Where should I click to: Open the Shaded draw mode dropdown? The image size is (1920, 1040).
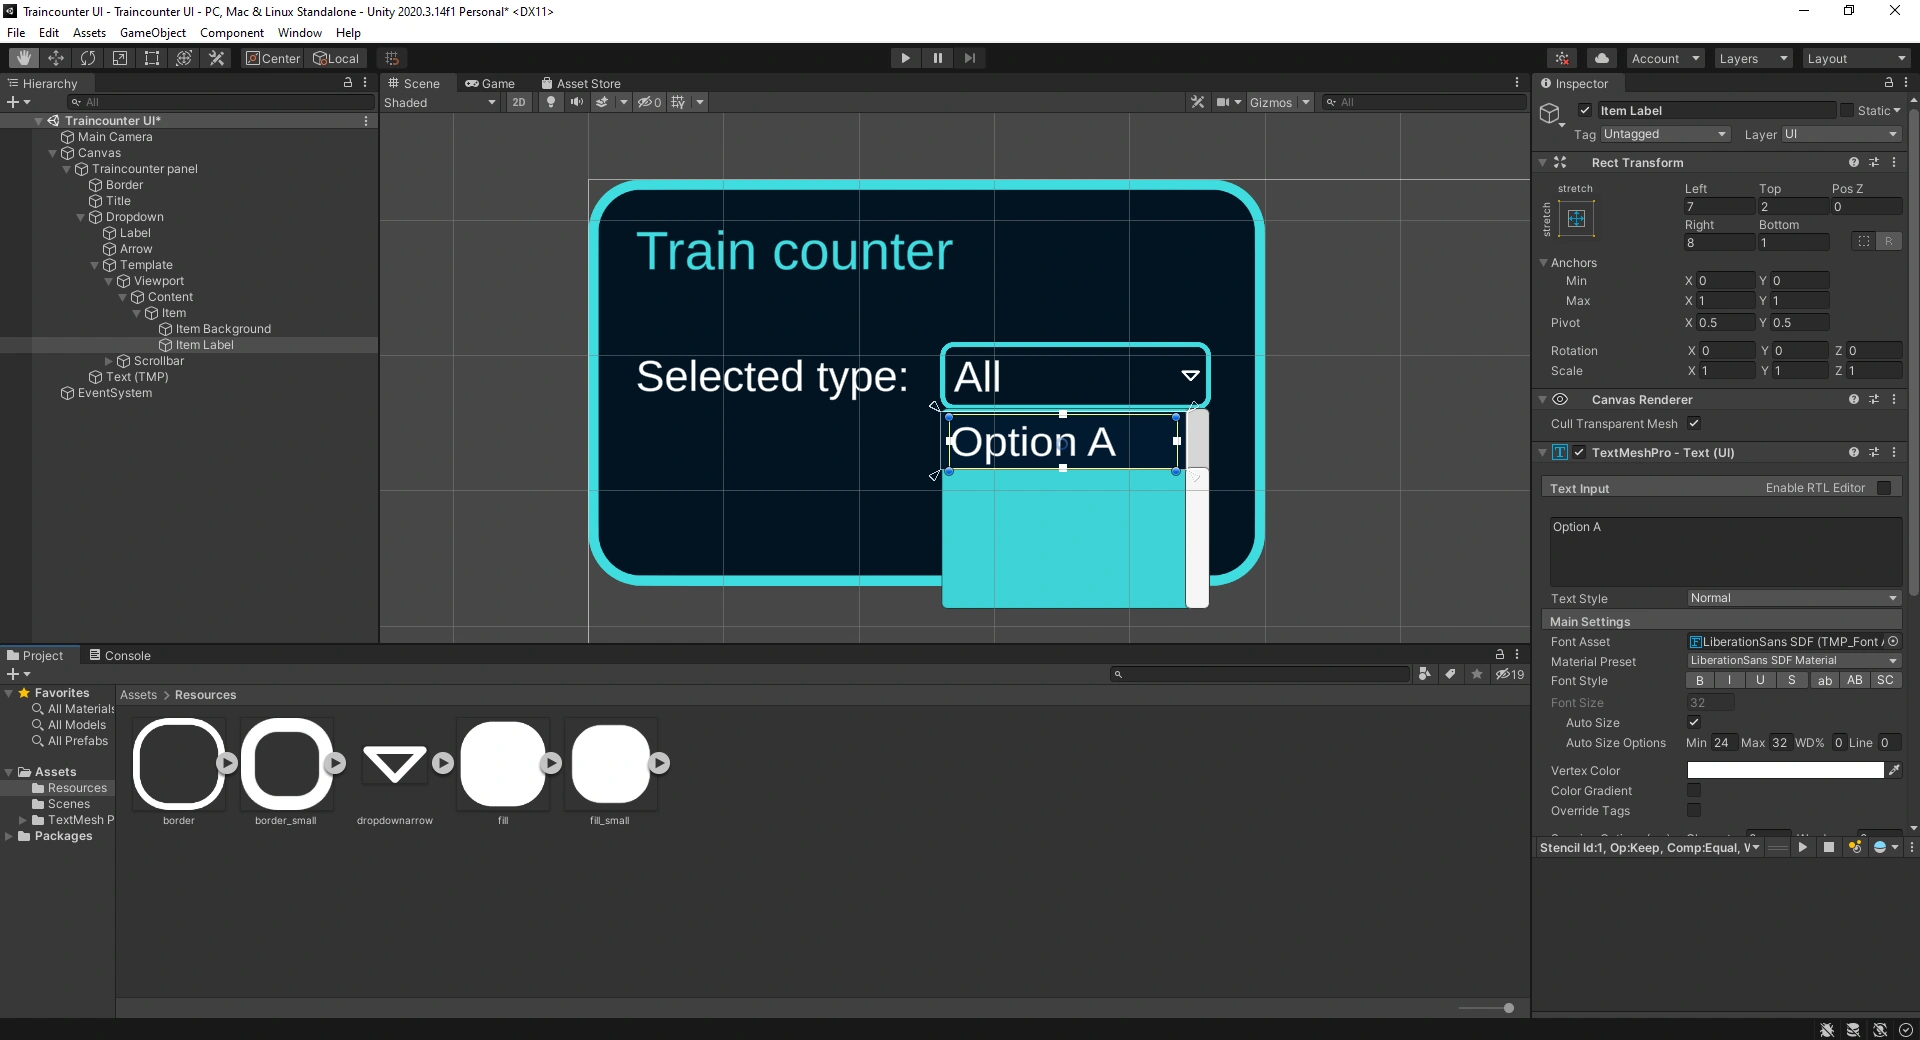coord(440,102)
